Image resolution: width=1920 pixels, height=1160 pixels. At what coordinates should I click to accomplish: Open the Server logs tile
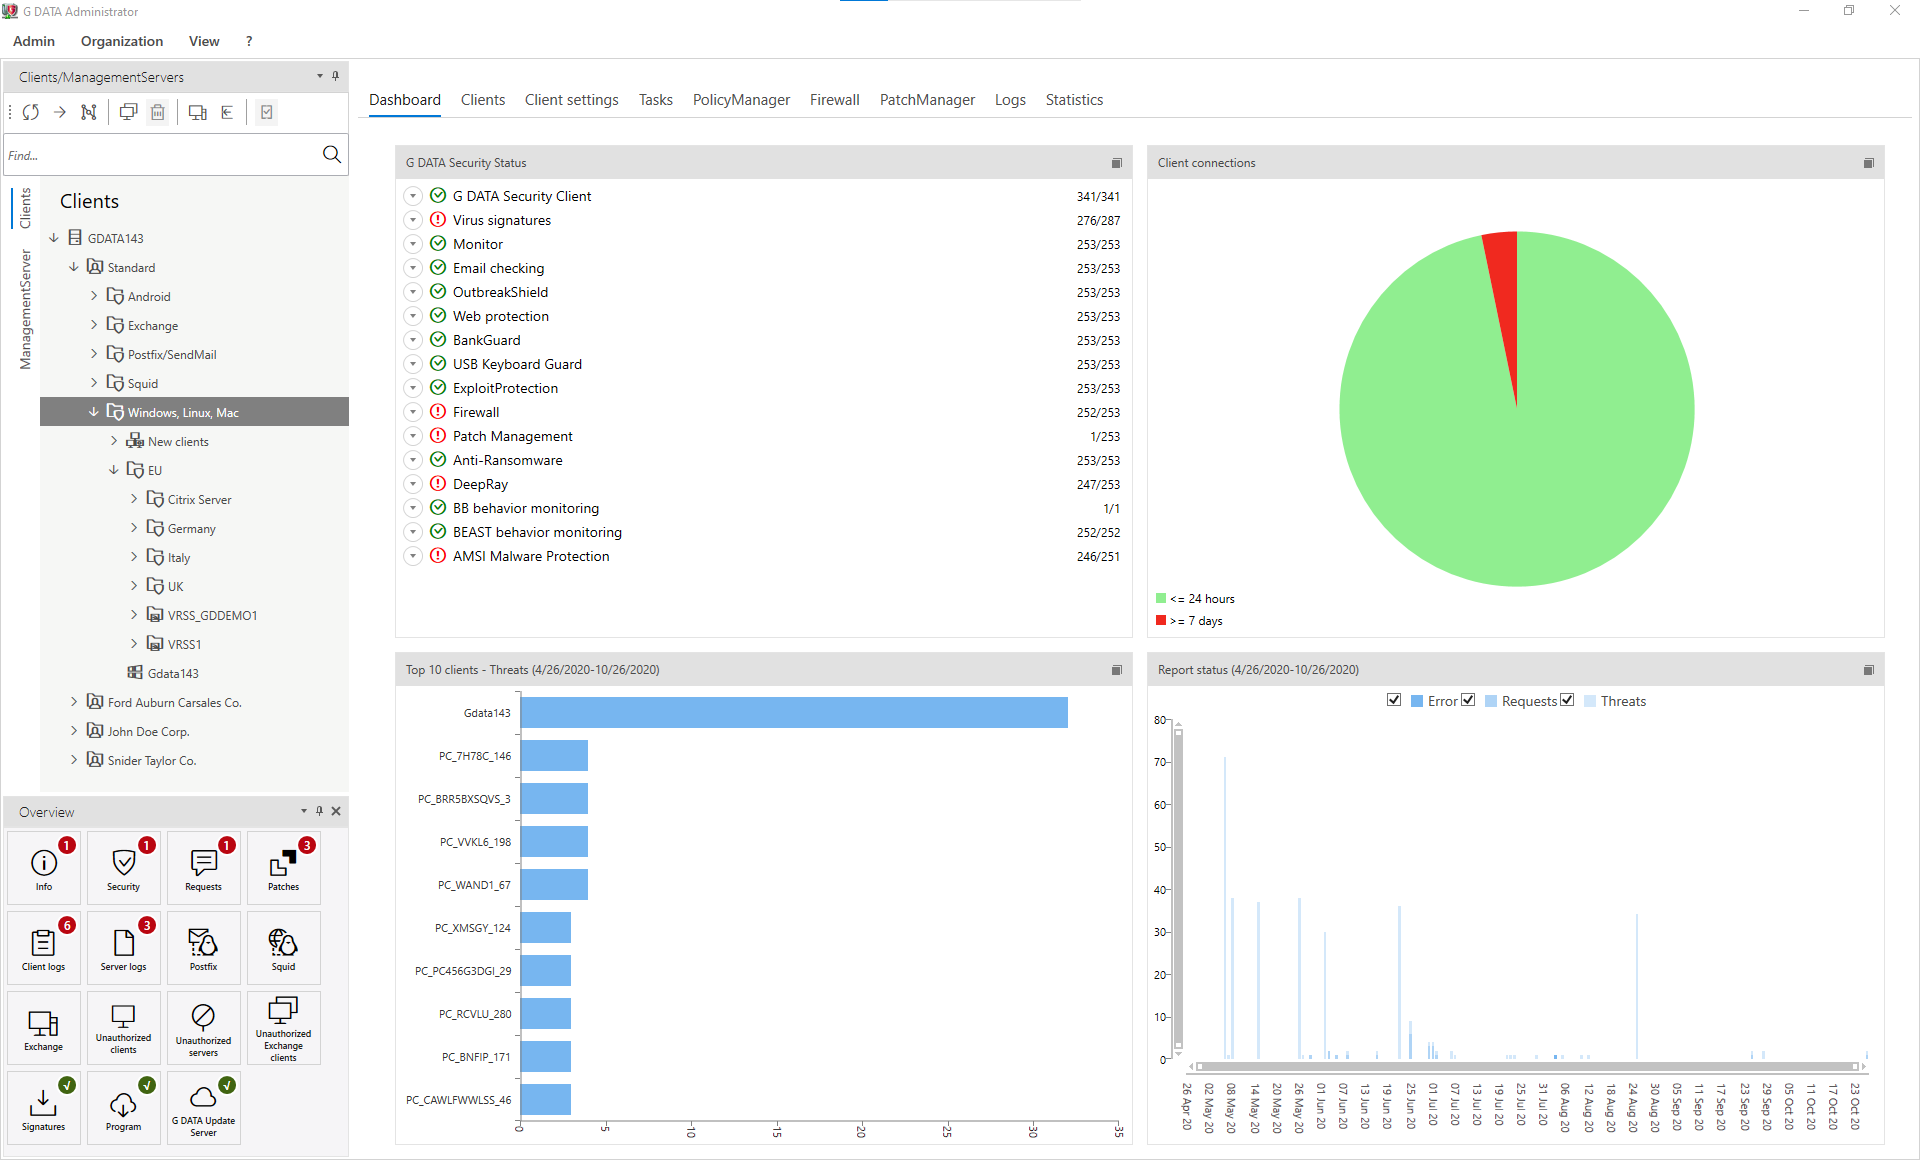(124, 948)
